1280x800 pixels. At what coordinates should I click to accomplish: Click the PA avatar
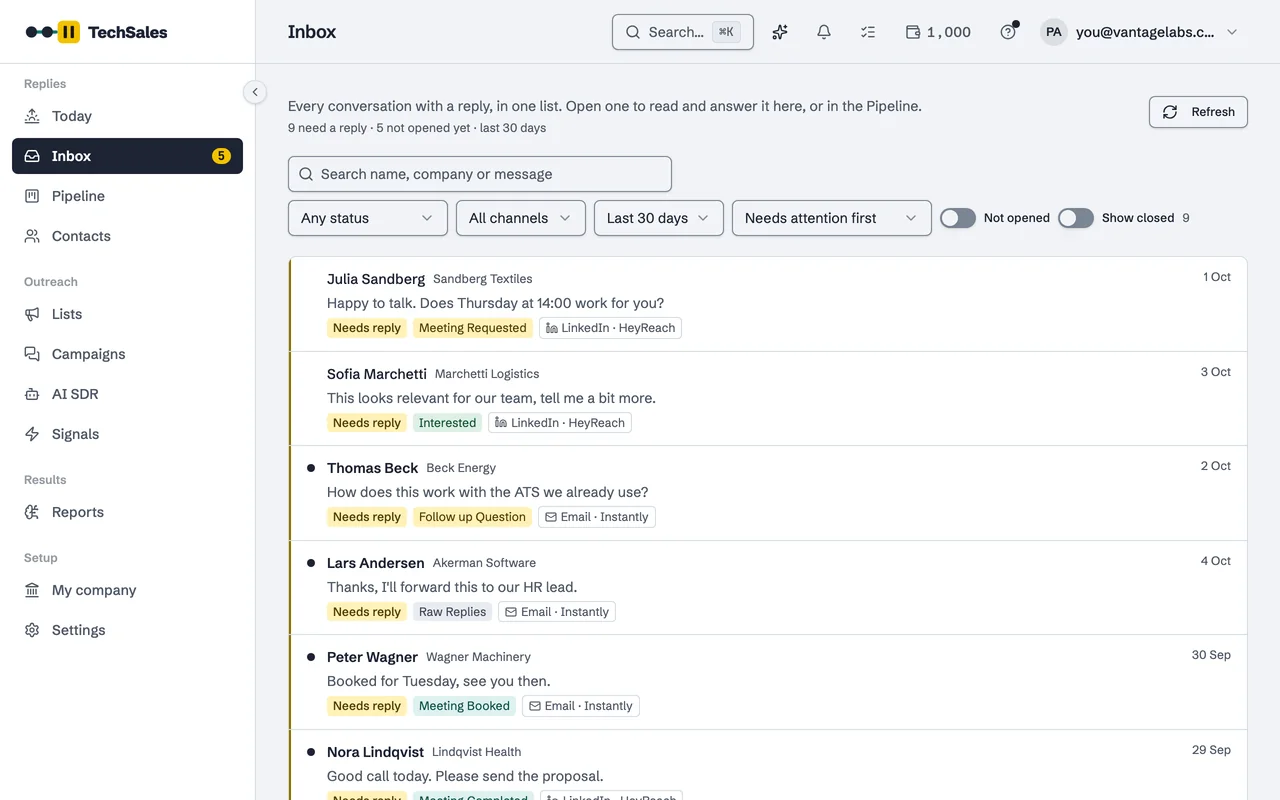click(1054, 32)
